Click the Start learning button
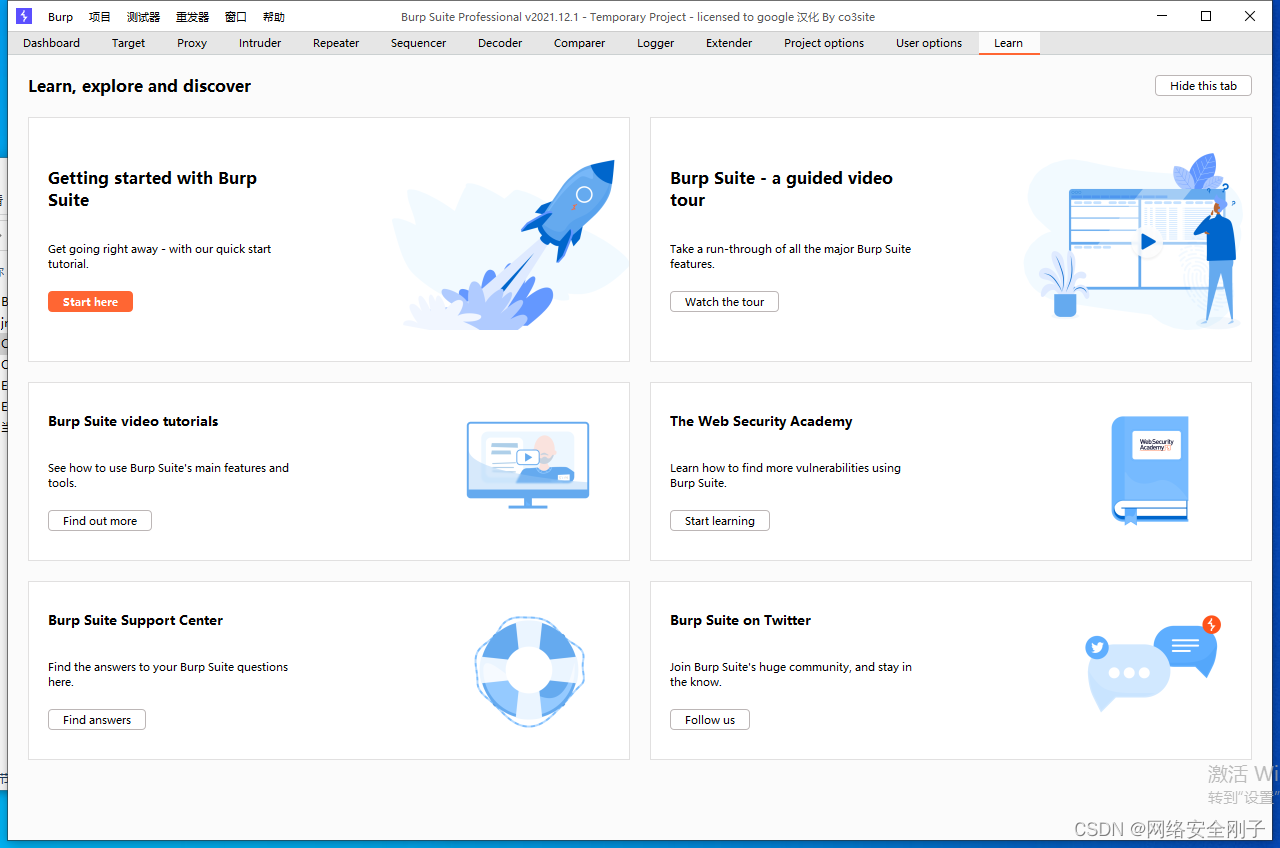 click(x=720, y=521)
